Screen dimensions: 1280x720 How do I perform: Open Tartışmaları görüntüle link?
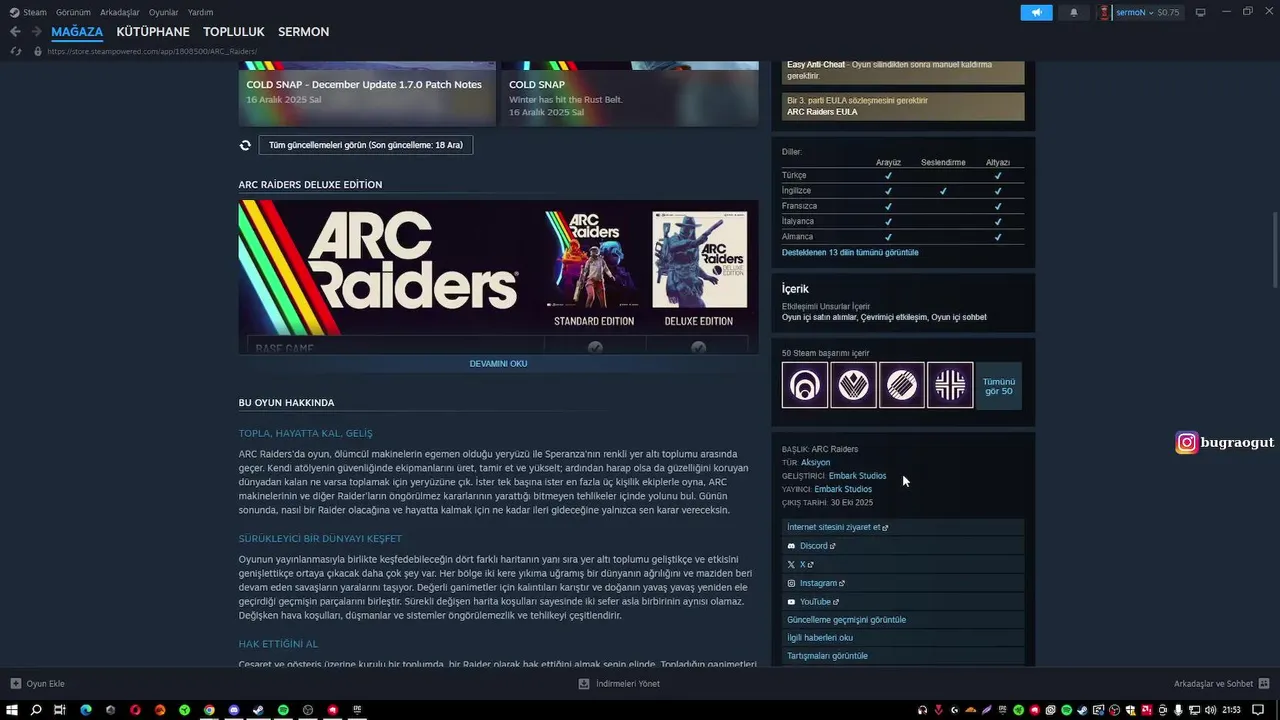click(x=903, y=656)
